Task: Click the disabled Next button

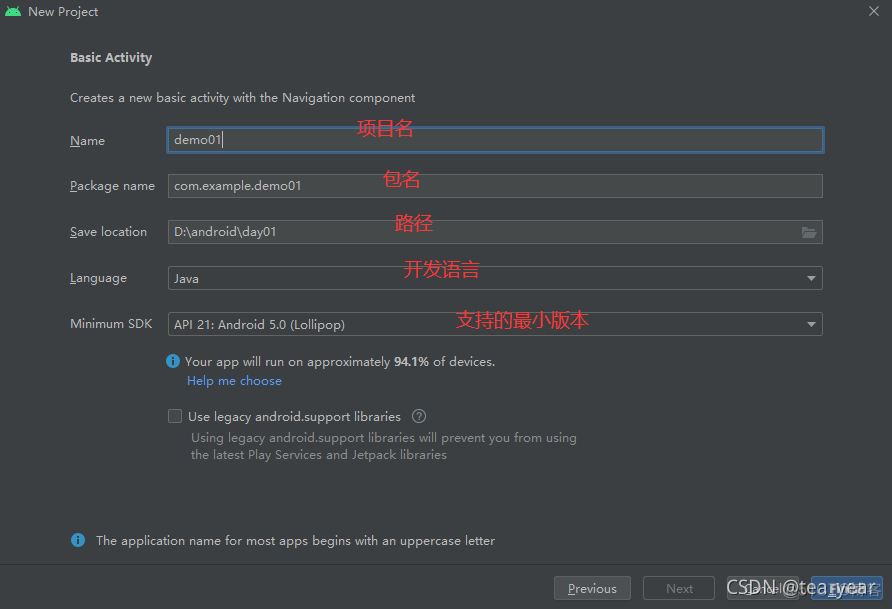Action: click(x=679, y=589)
